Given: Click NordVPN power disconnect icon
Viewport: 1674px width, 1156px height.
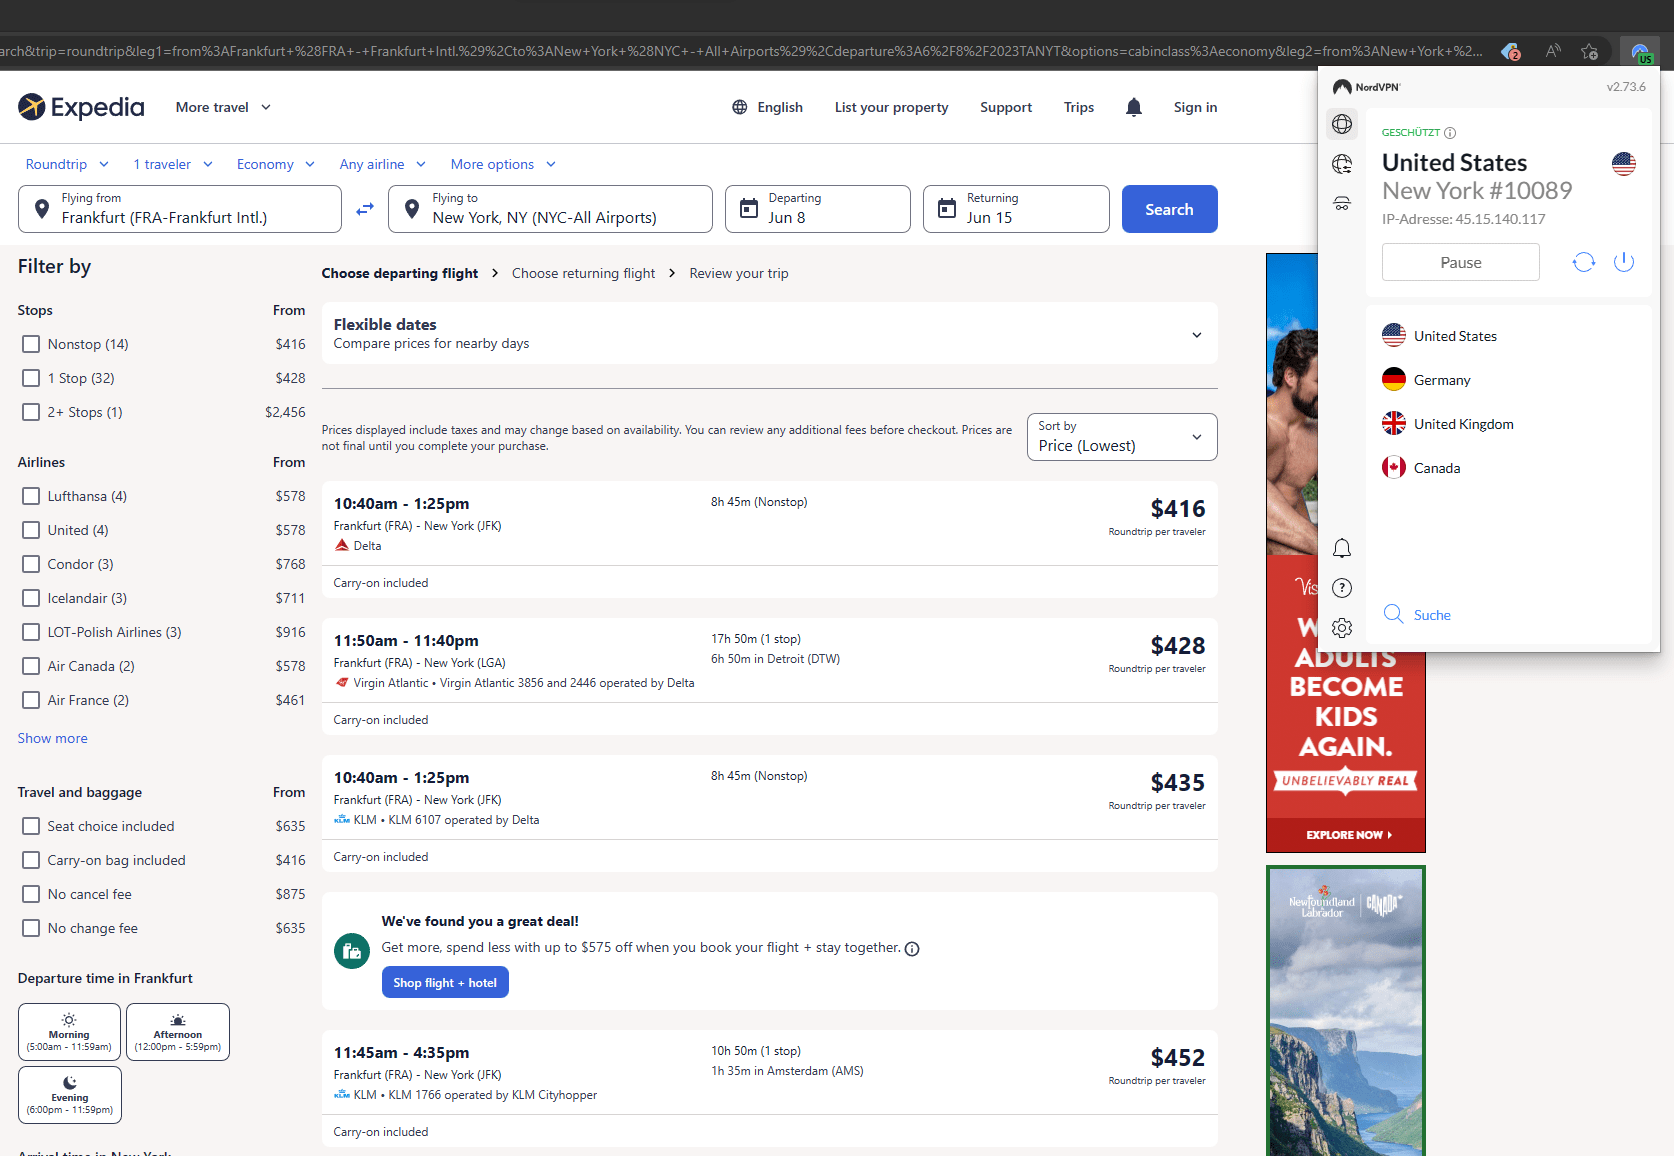Looking at the screenshot, I should tap(1624, 262).
